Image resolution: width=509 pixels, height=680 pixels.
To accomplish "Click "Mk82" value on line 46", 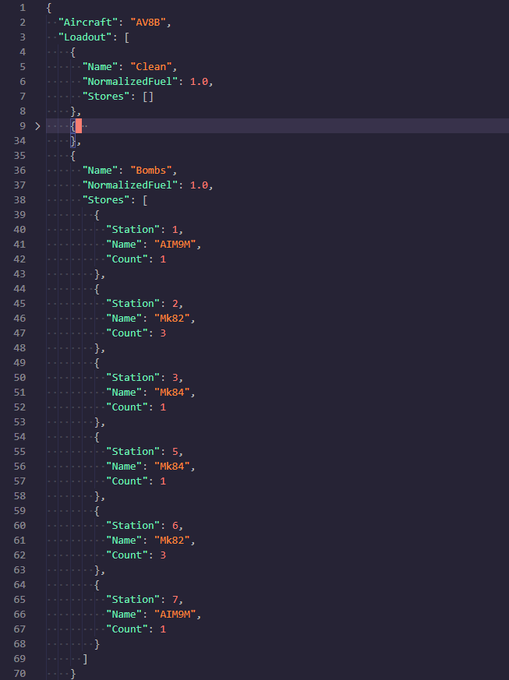I will coord(172,318).
